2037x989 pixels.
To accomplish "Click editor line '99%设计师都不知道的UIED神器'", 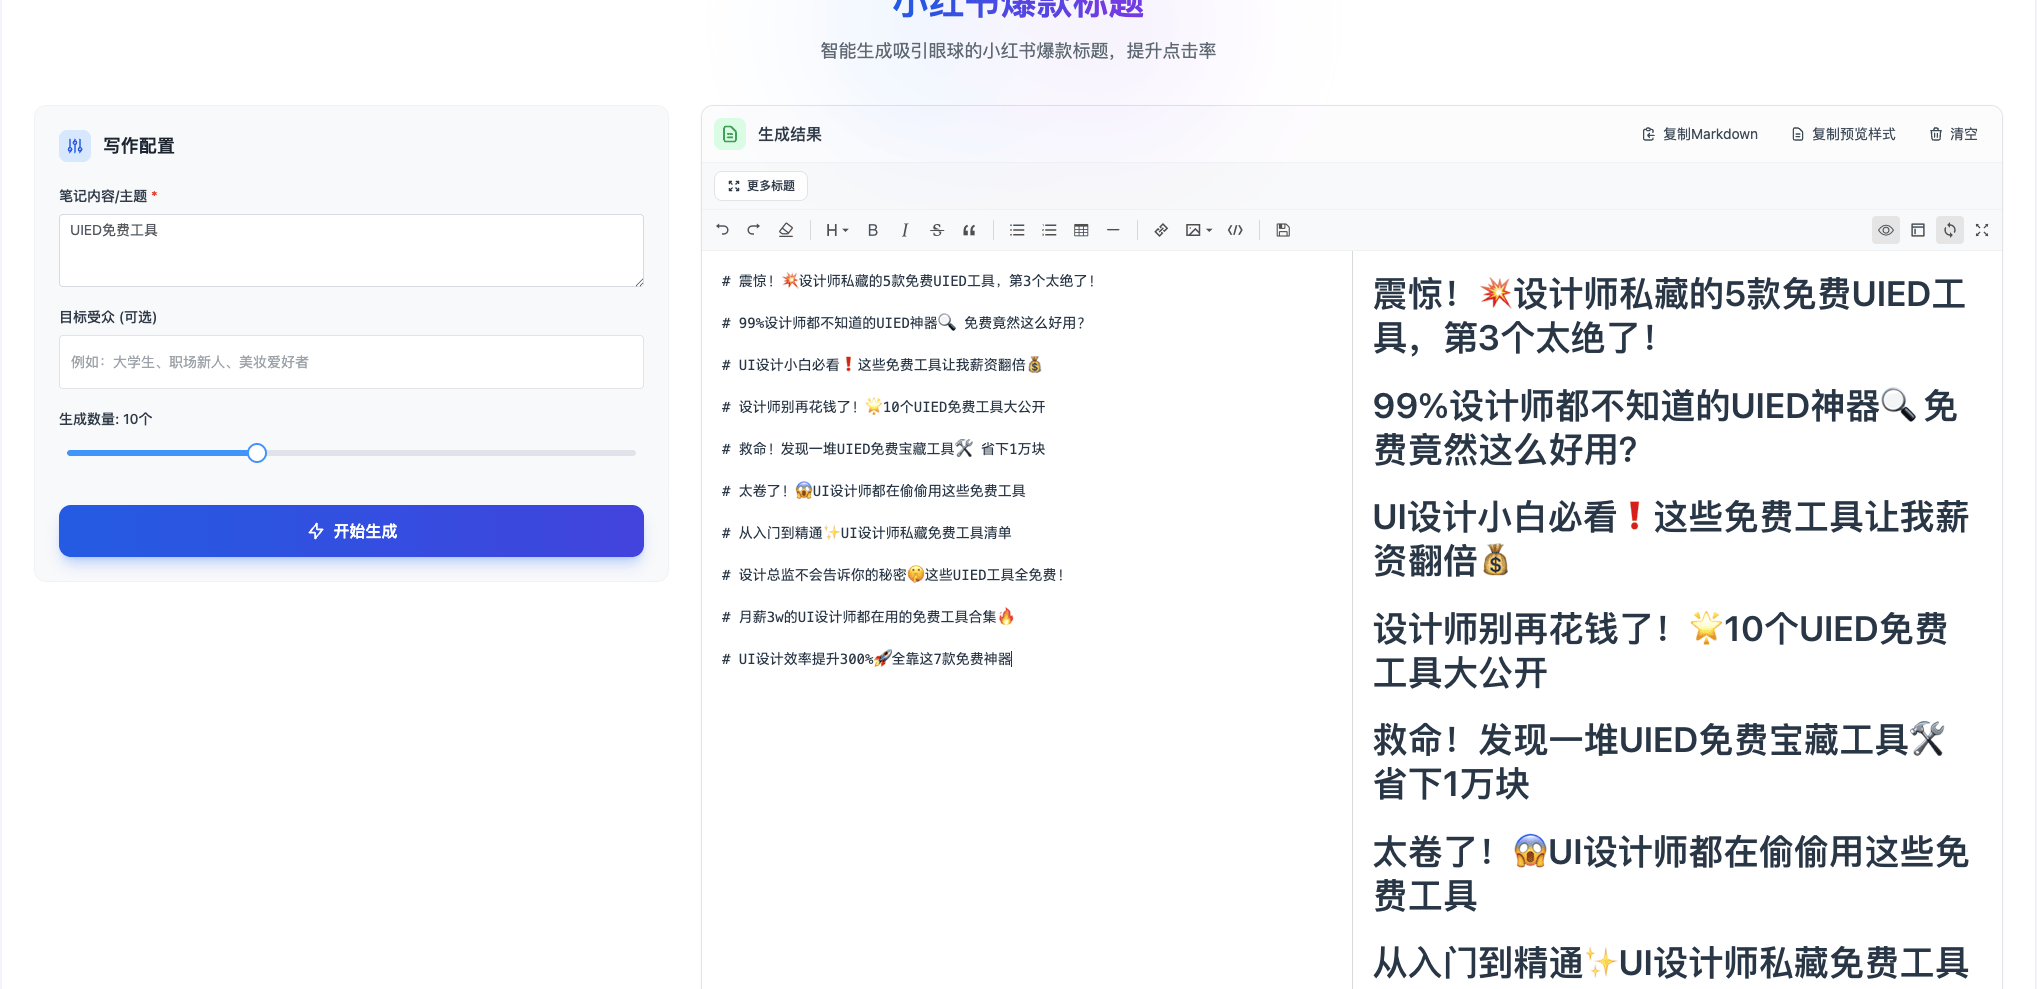I will pos(903,323).
